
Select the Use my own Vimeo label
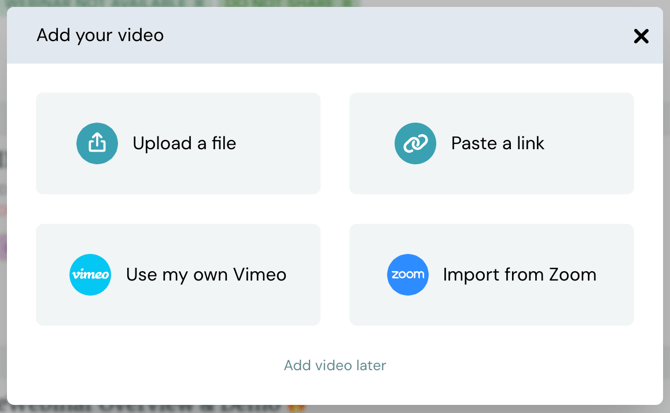click(x=206, y=275)
